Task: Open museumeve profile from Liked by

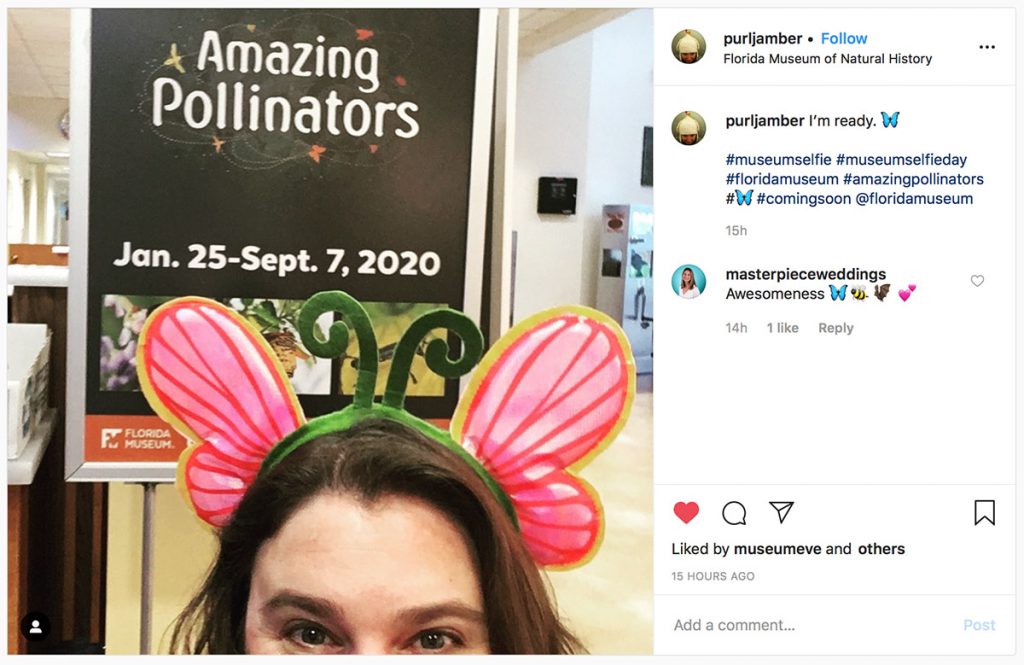Action: pos(777,549)
